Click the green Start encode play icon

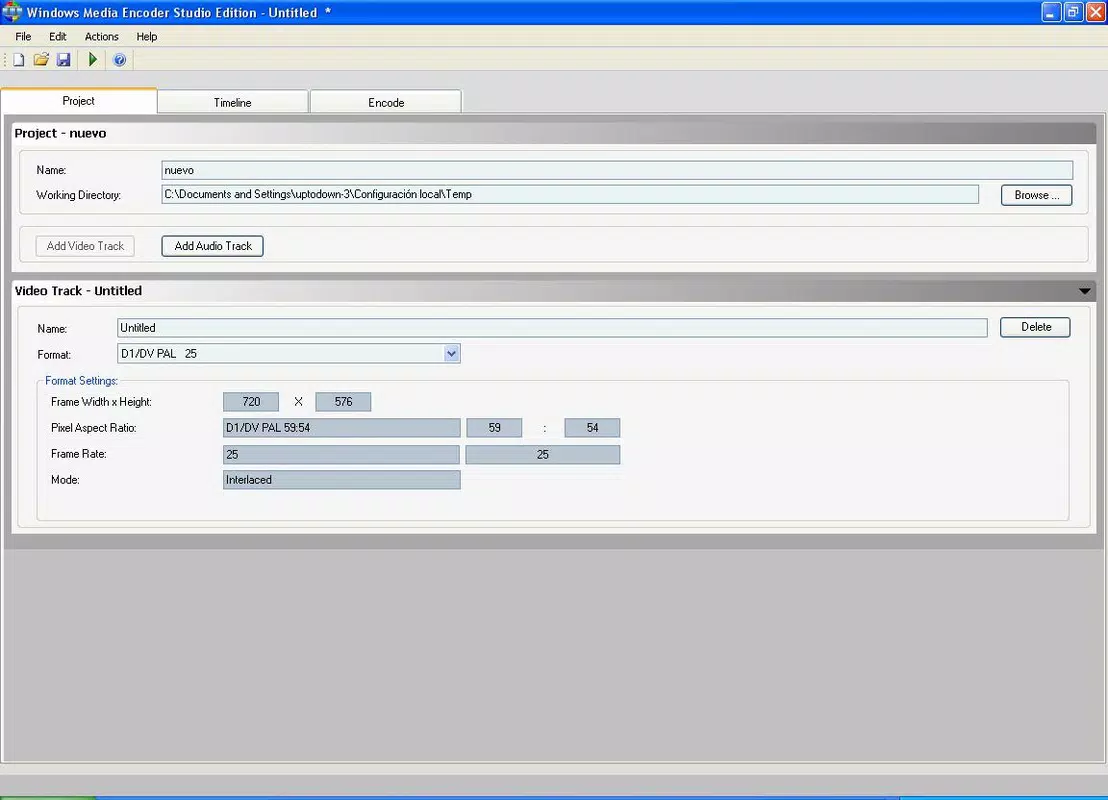point(93,60)
